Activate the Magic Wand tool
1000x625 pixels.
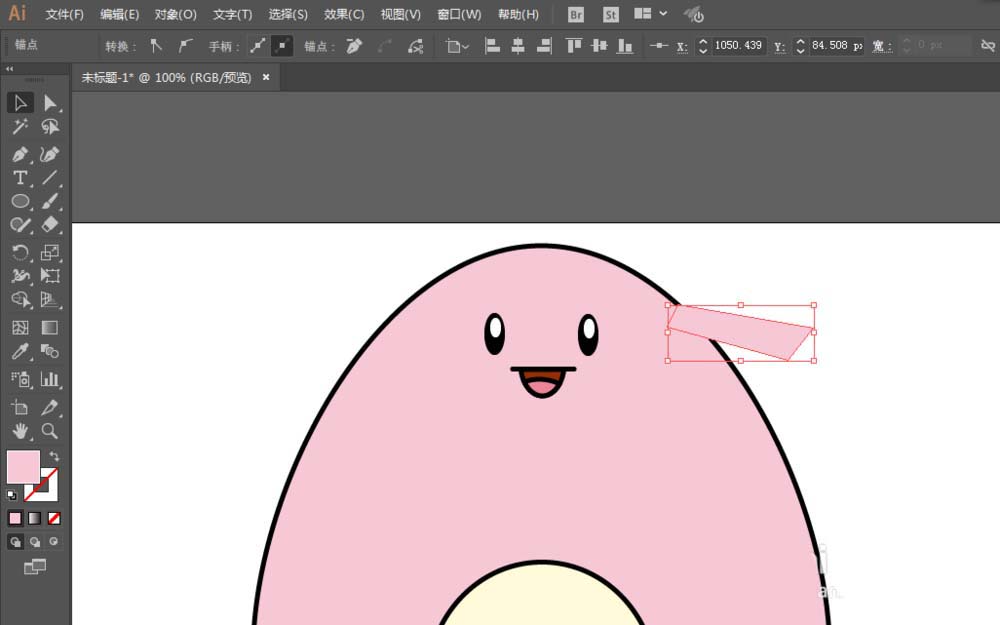20,126
